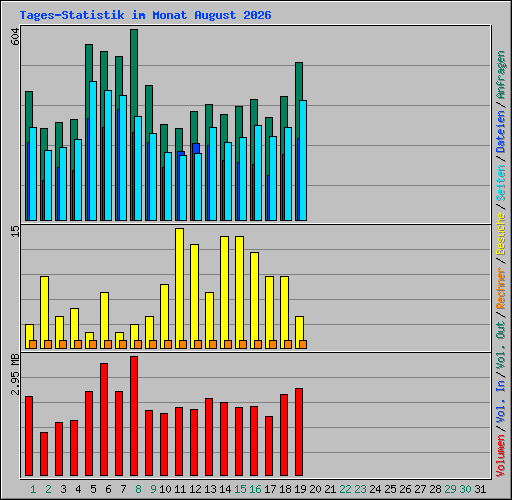The width and height of the screenshot is (512, 500).
Task: Click day label '26' on the x-axis
Action: (405, 489)
